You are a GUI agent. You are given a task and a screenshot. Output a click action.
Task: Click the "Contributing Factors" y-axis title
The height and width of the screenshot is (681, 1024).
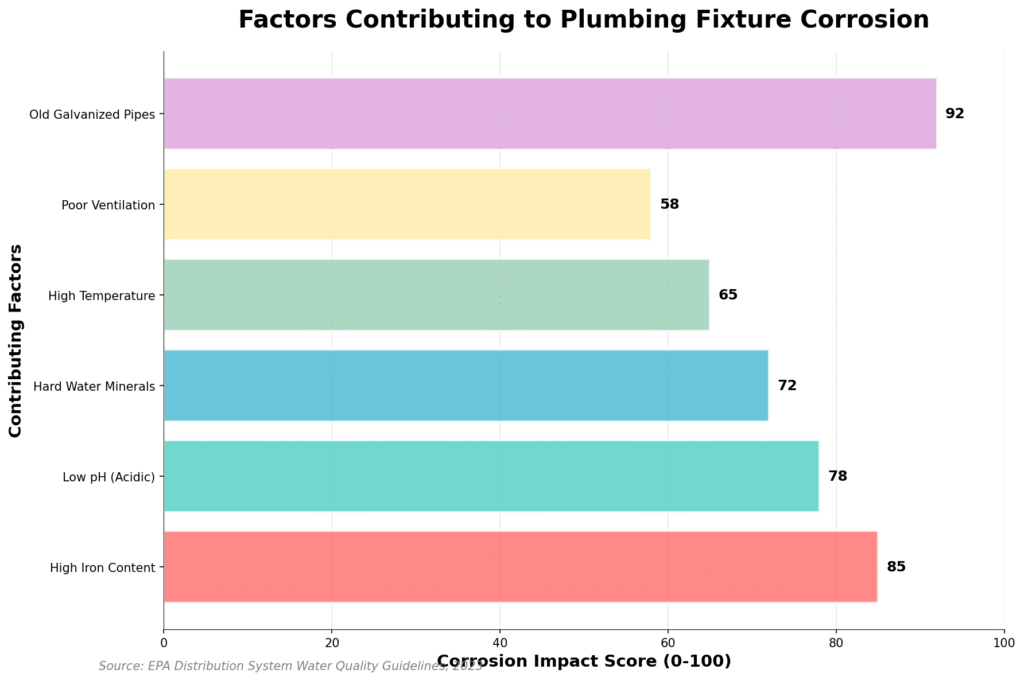click(x=15, y=340)
